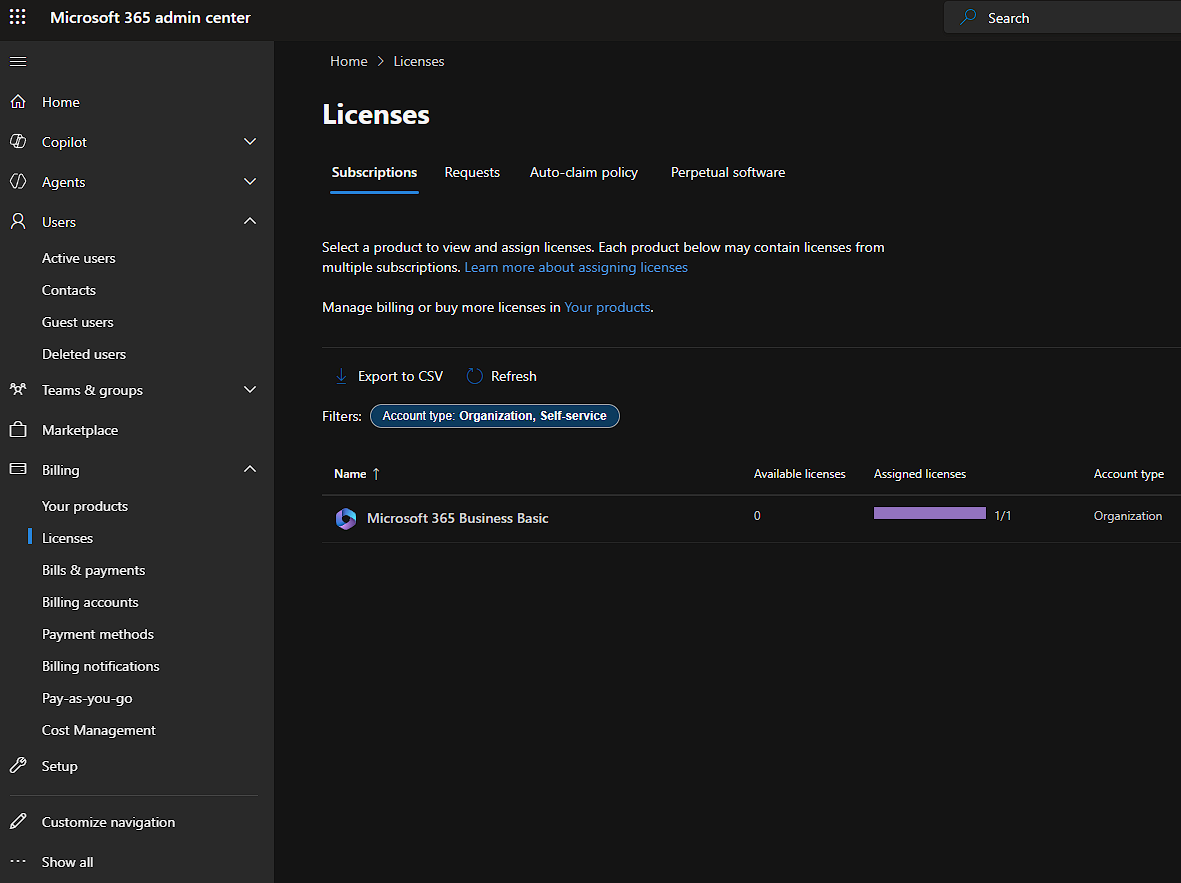Image resolution: width=1181 pixels, height=883 pixels.
Task: Select Licenses in Billing menu
Action: (x=68, y=538)
